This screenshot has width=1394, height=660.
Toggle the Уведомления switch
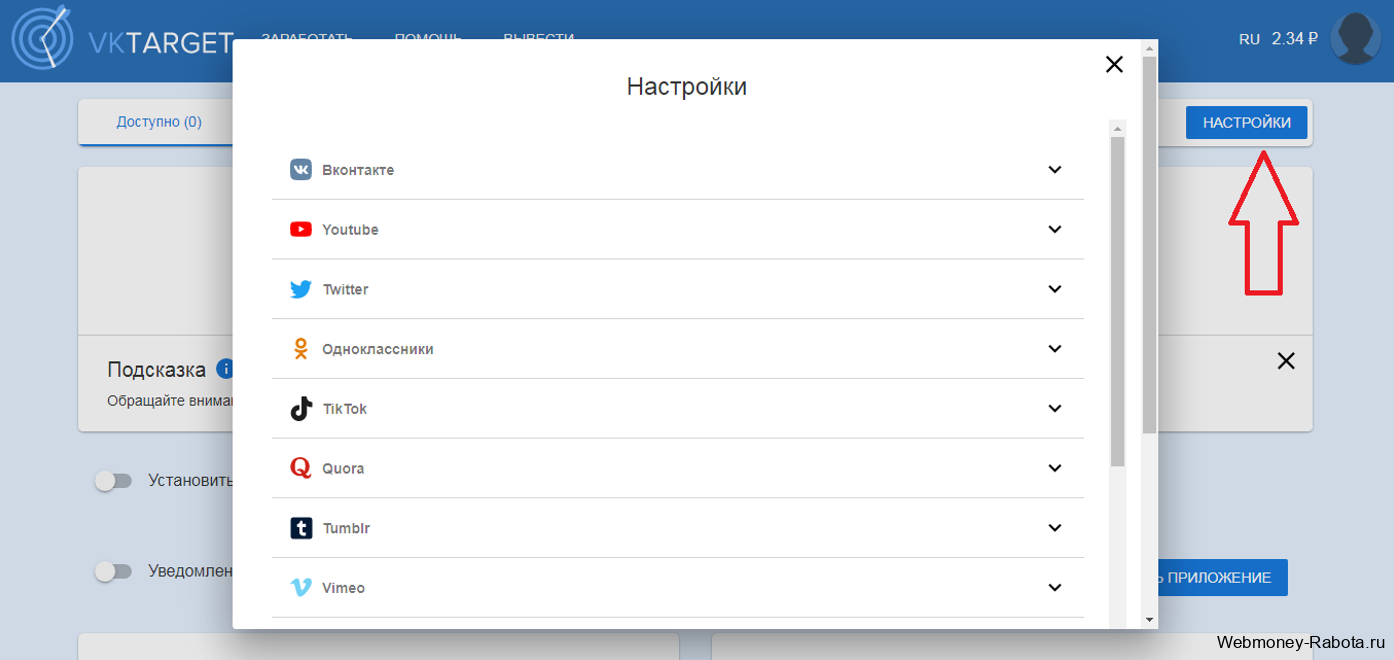point(113,571)
